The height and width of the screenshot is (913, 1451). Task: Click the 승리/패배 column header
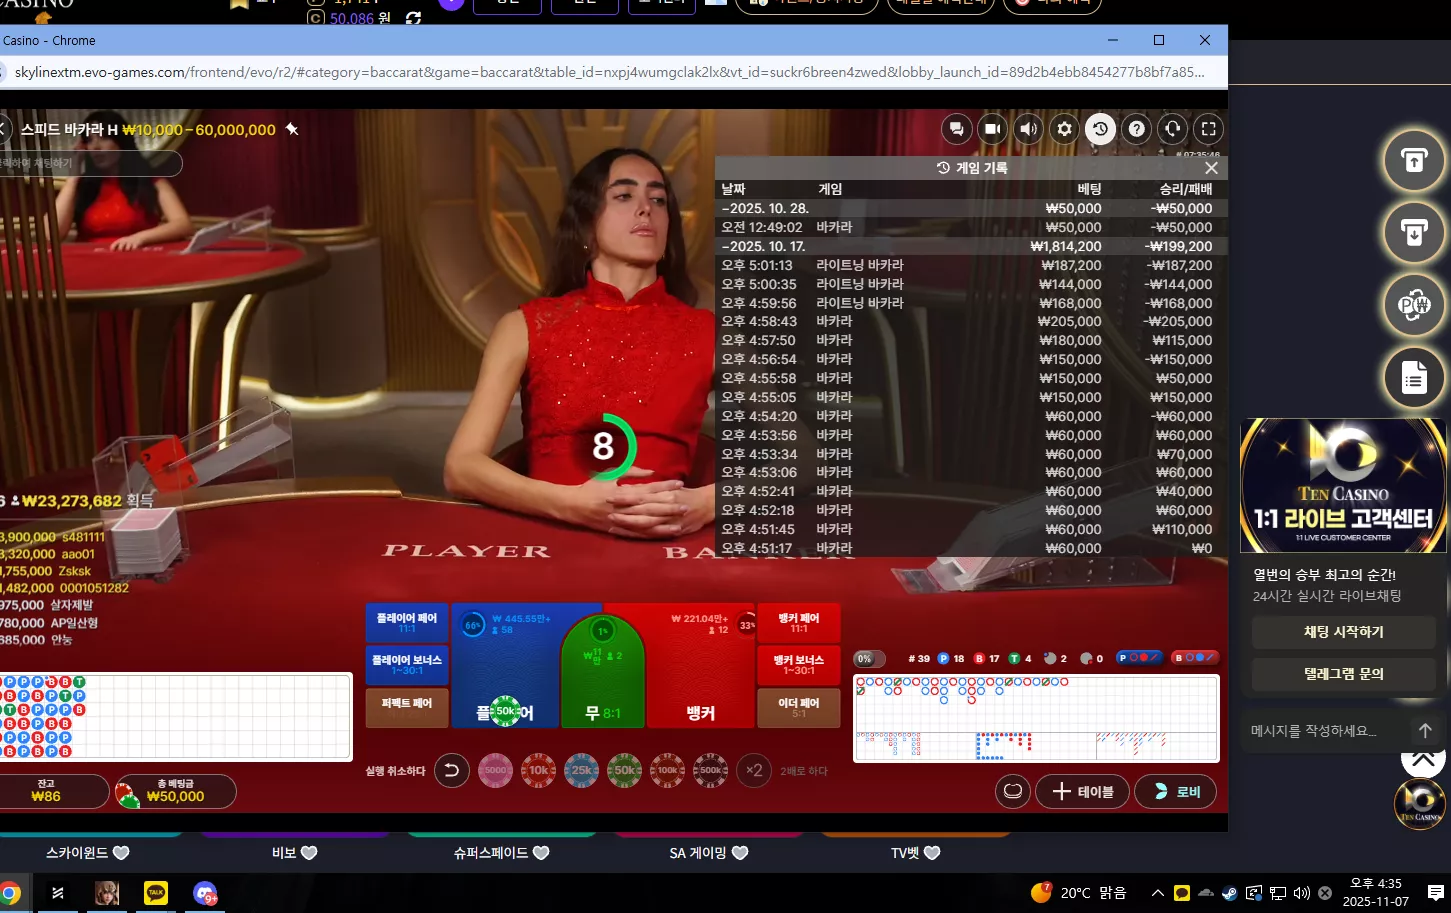(x=1186, y=189)
